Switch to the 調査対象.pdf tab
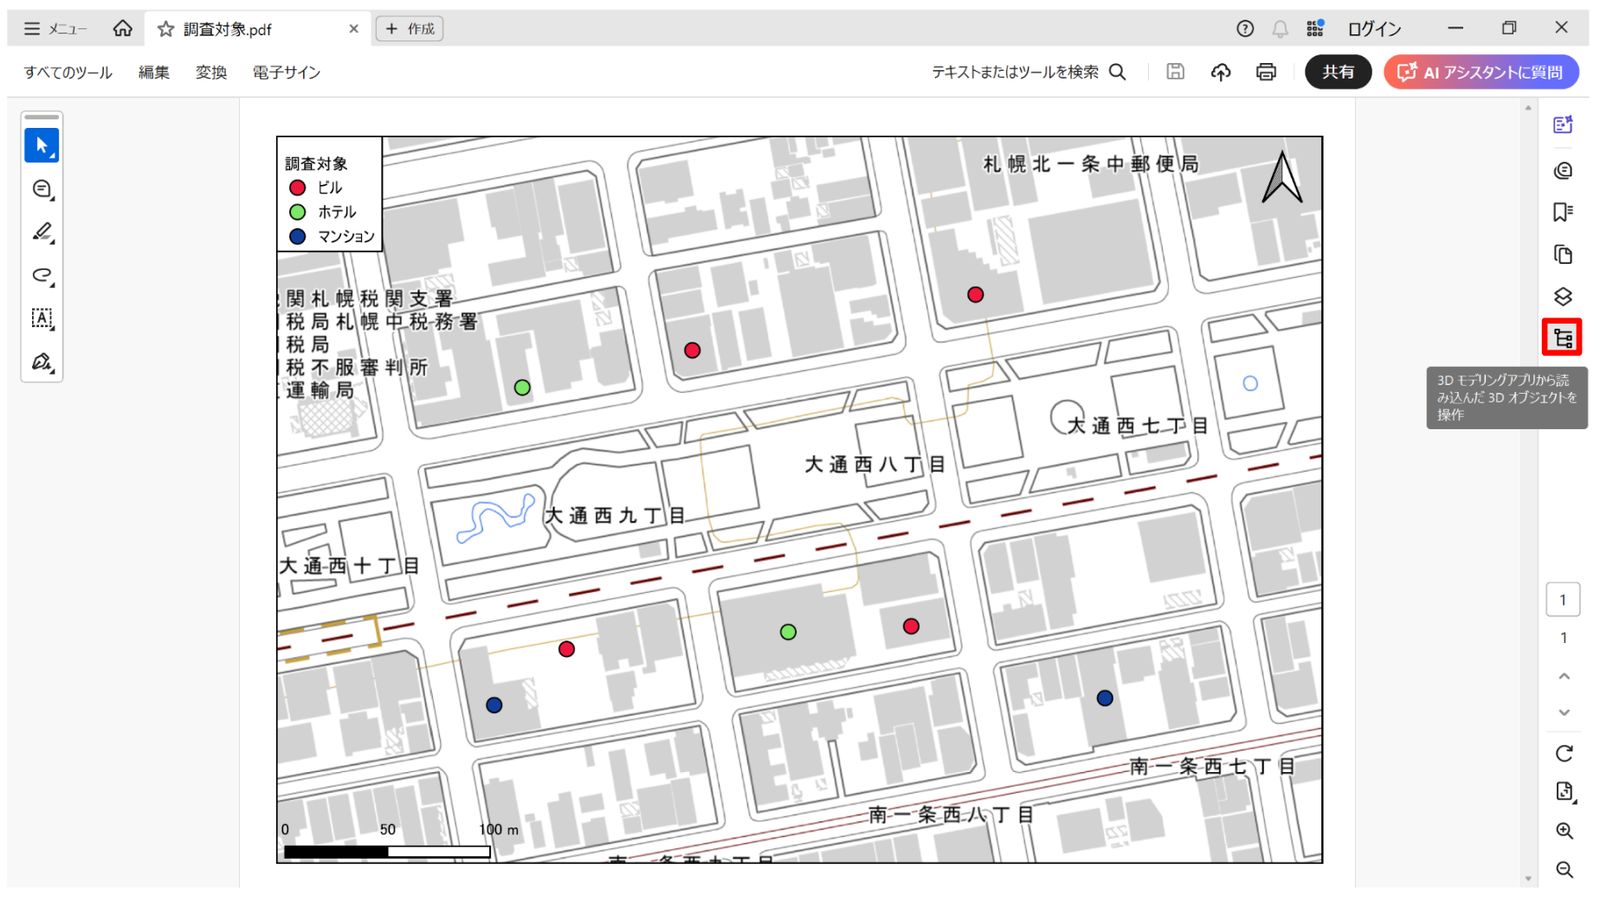Image resolution: width=1600 pixels, height=900 pixels. tap(257, 29)
